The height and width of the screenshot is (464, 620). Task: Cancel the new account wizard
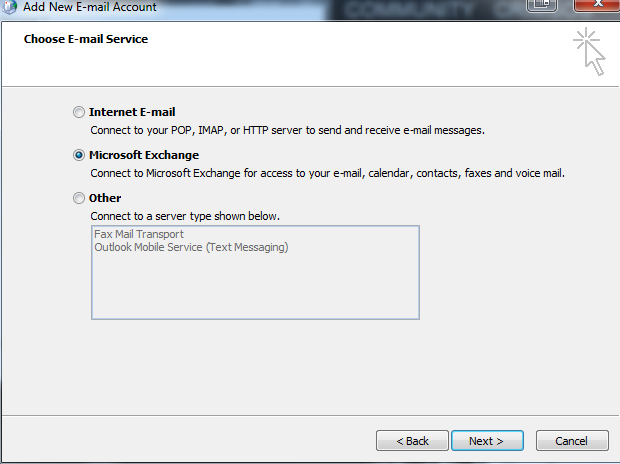coord(572,440)
